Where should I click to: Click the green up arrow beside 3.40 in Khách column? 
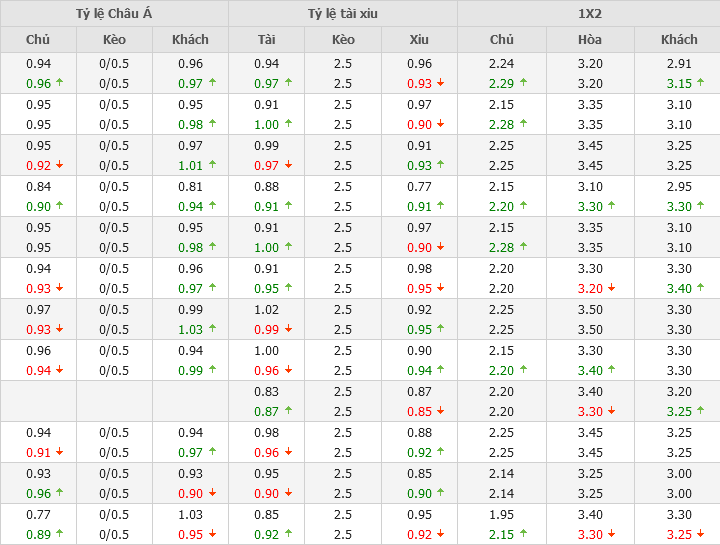[x=700, y=288]
